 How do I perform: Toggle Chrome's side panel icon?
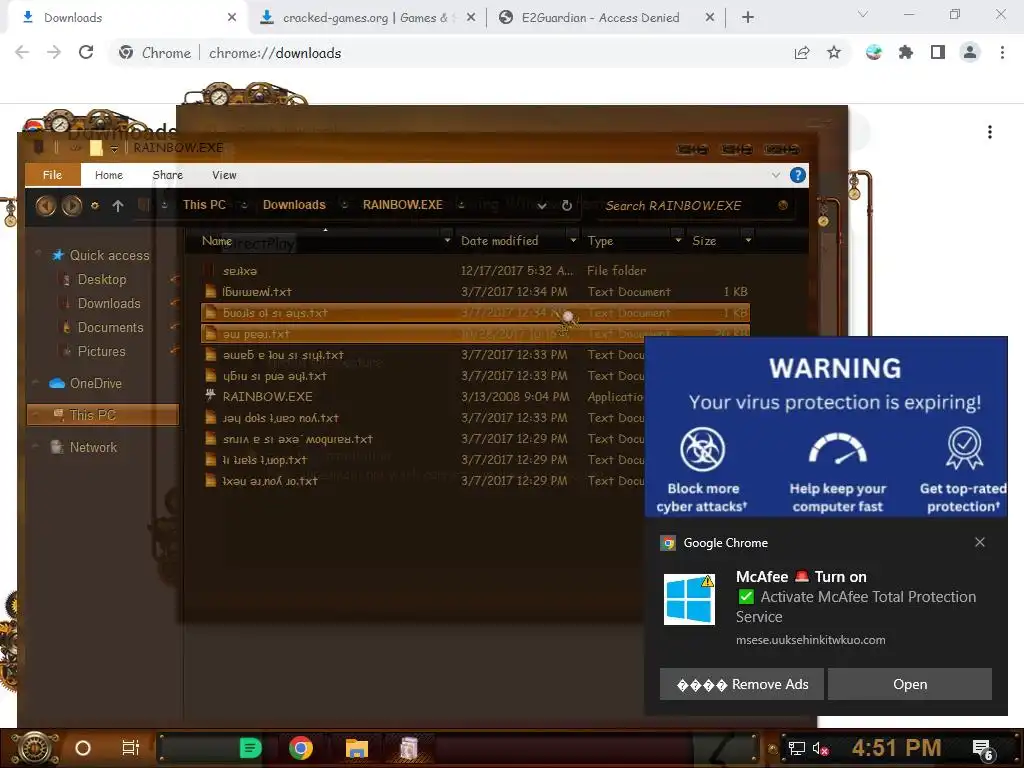point(938,52)
